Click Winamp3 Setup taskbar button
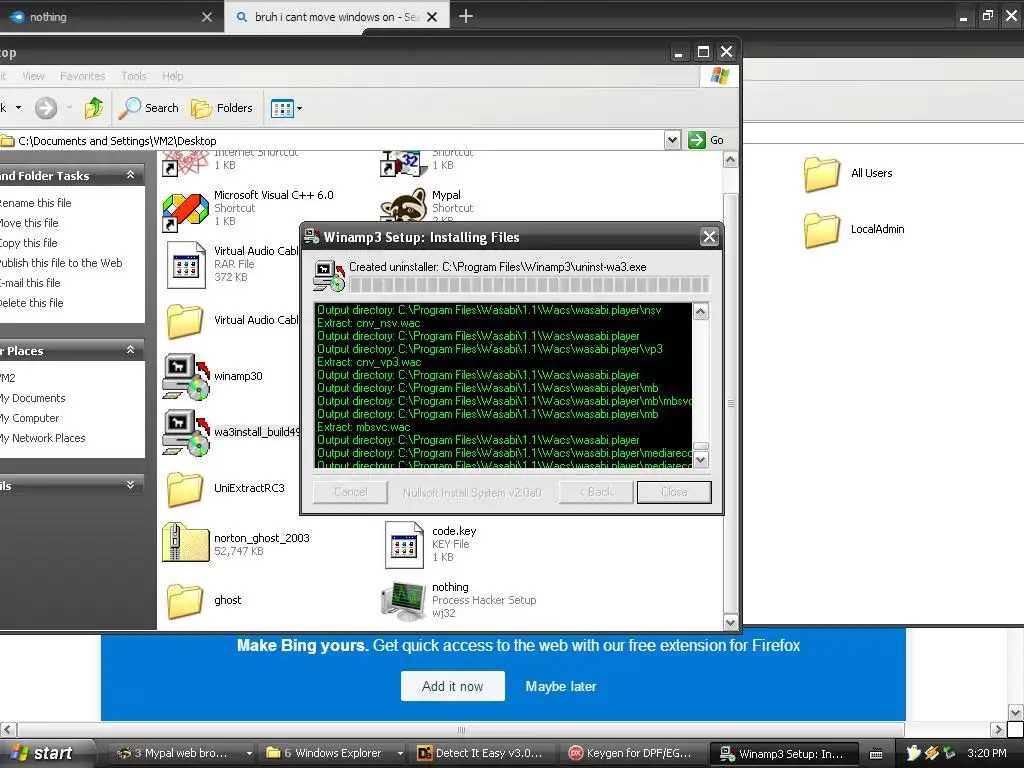 click(784, 753)
